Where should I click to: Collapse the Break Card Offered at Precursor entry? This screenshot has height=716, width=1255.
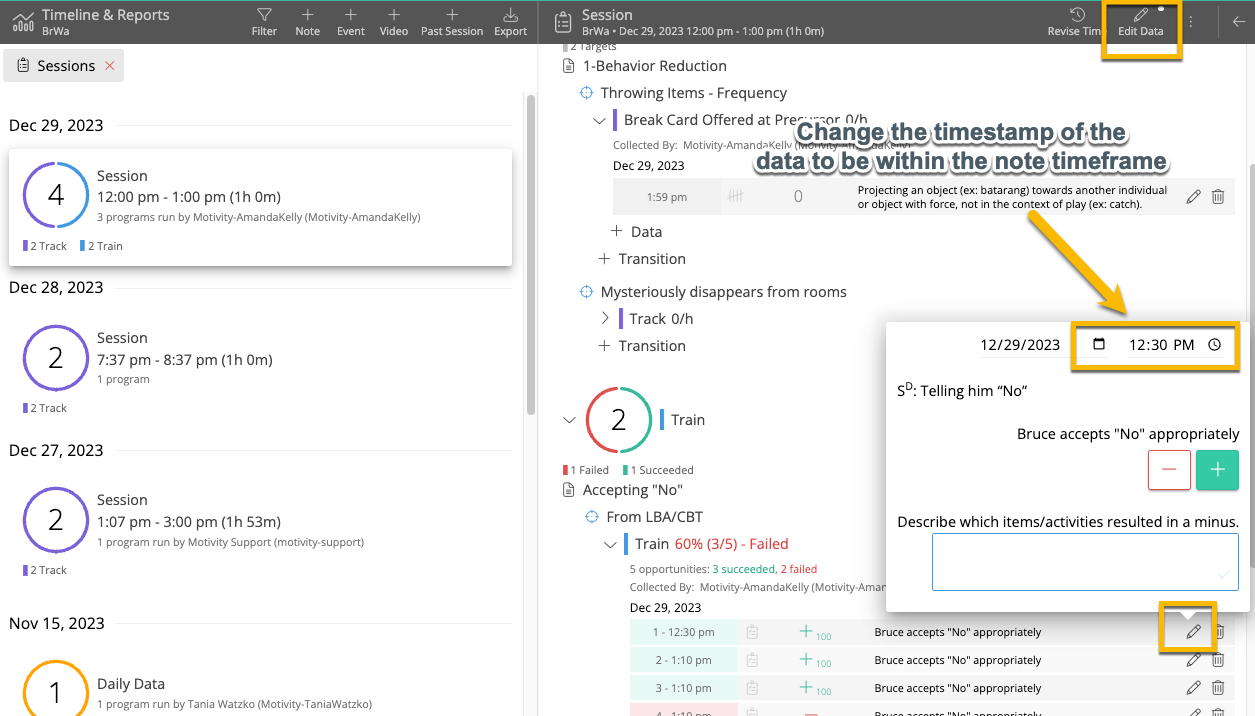coord(599,119)
